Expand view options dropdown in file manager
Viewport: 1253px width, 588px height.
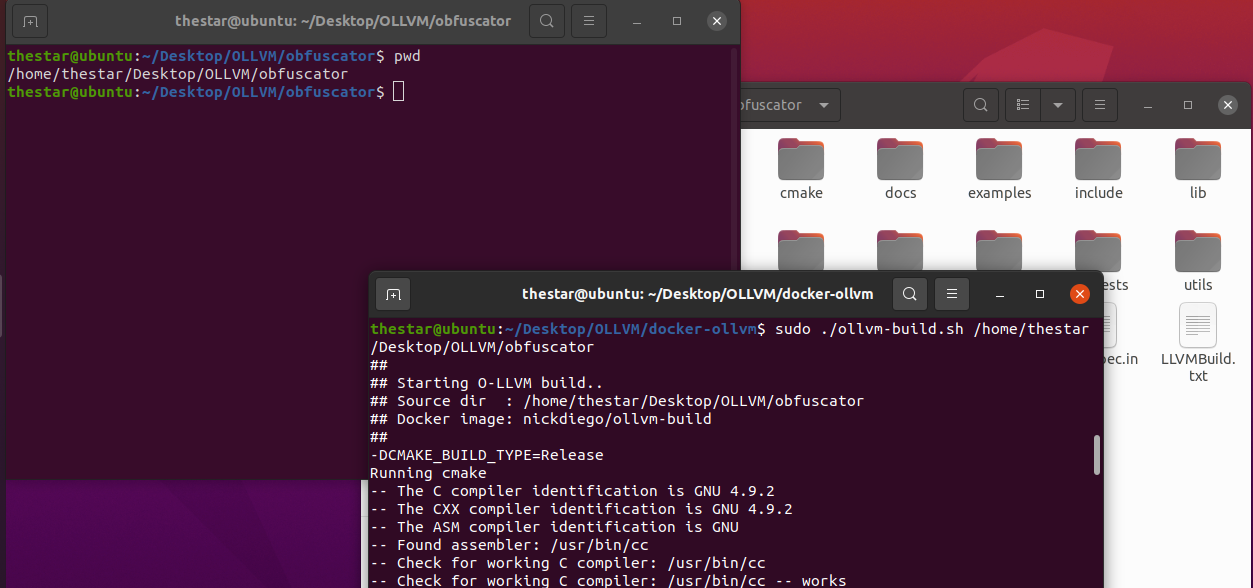tap(1057, 105)
